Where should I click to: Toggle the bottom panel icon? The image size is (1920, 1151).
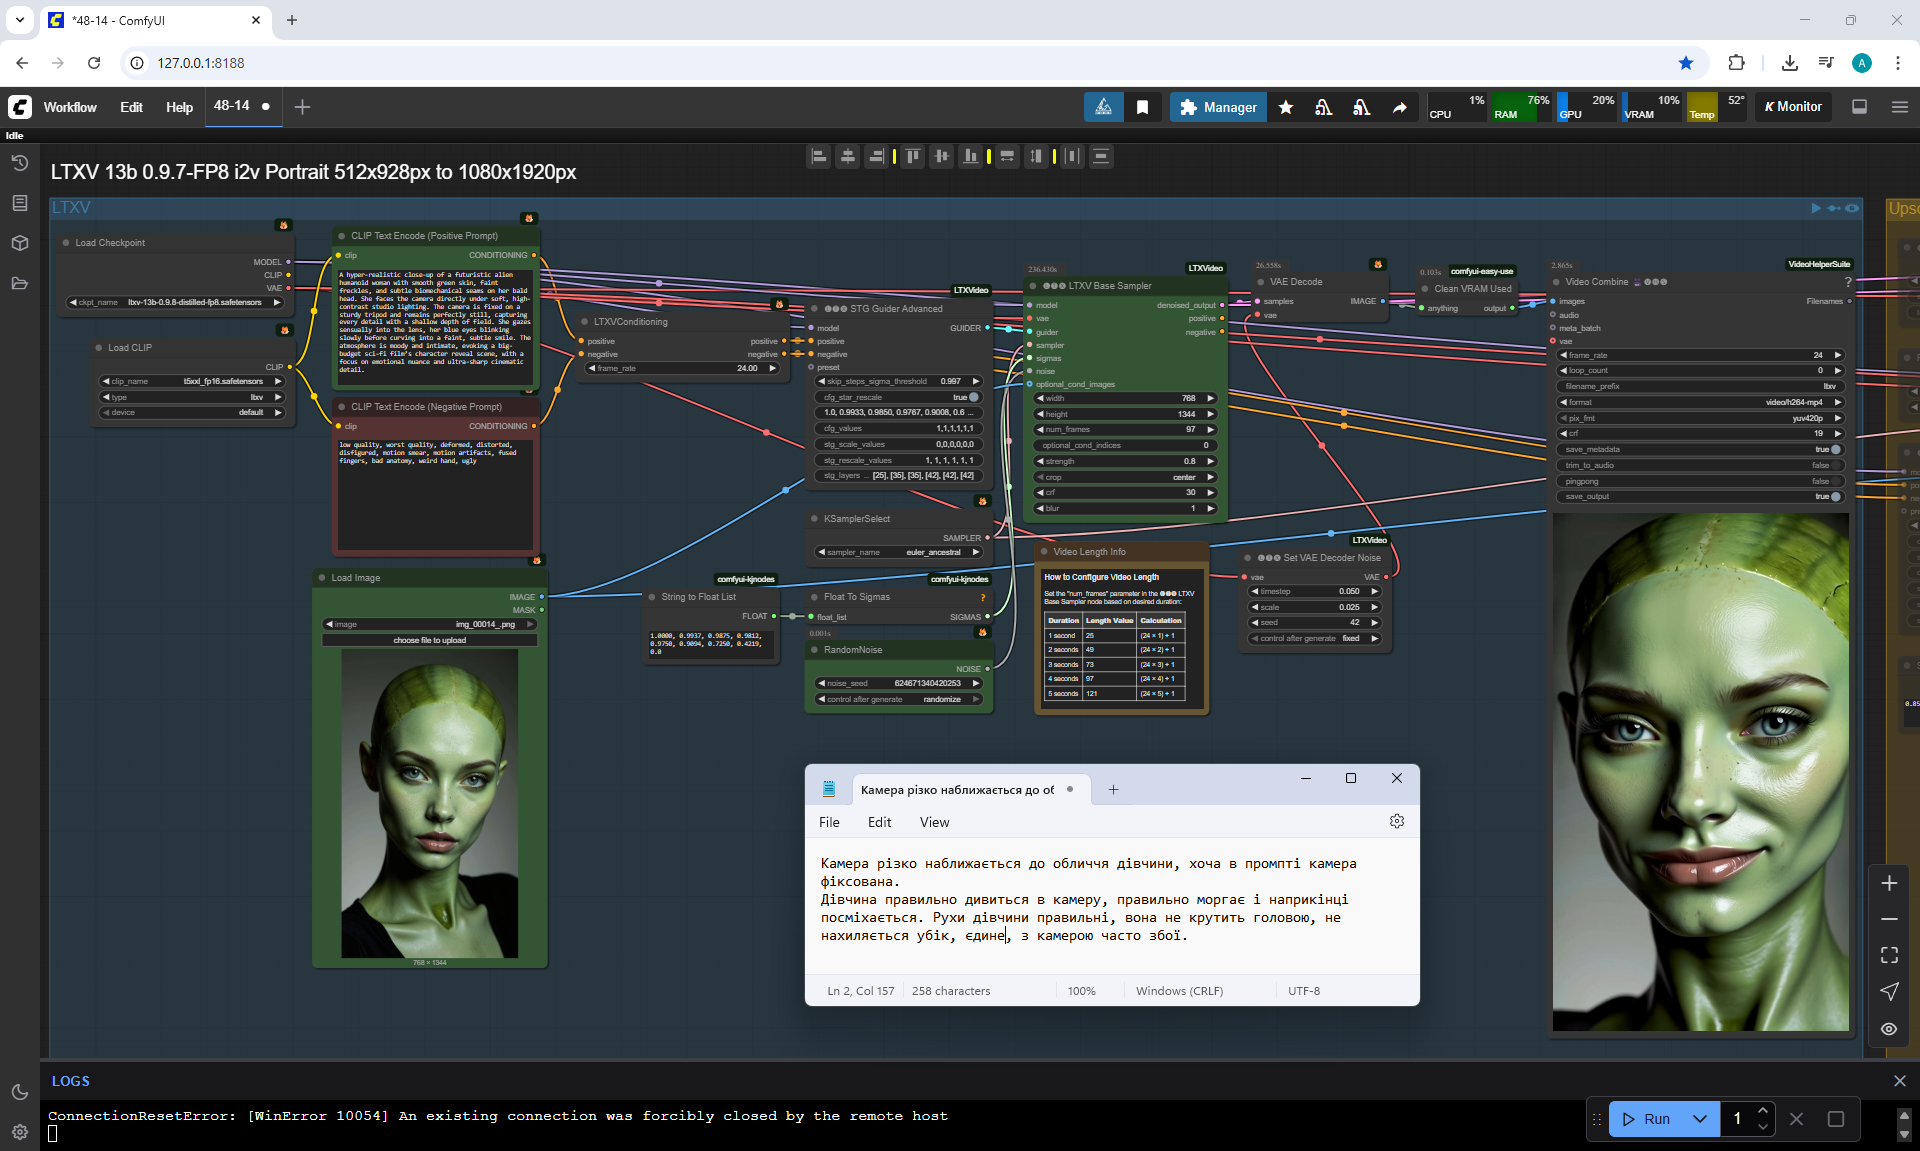pyautogui.click(x=1859, y=107)
